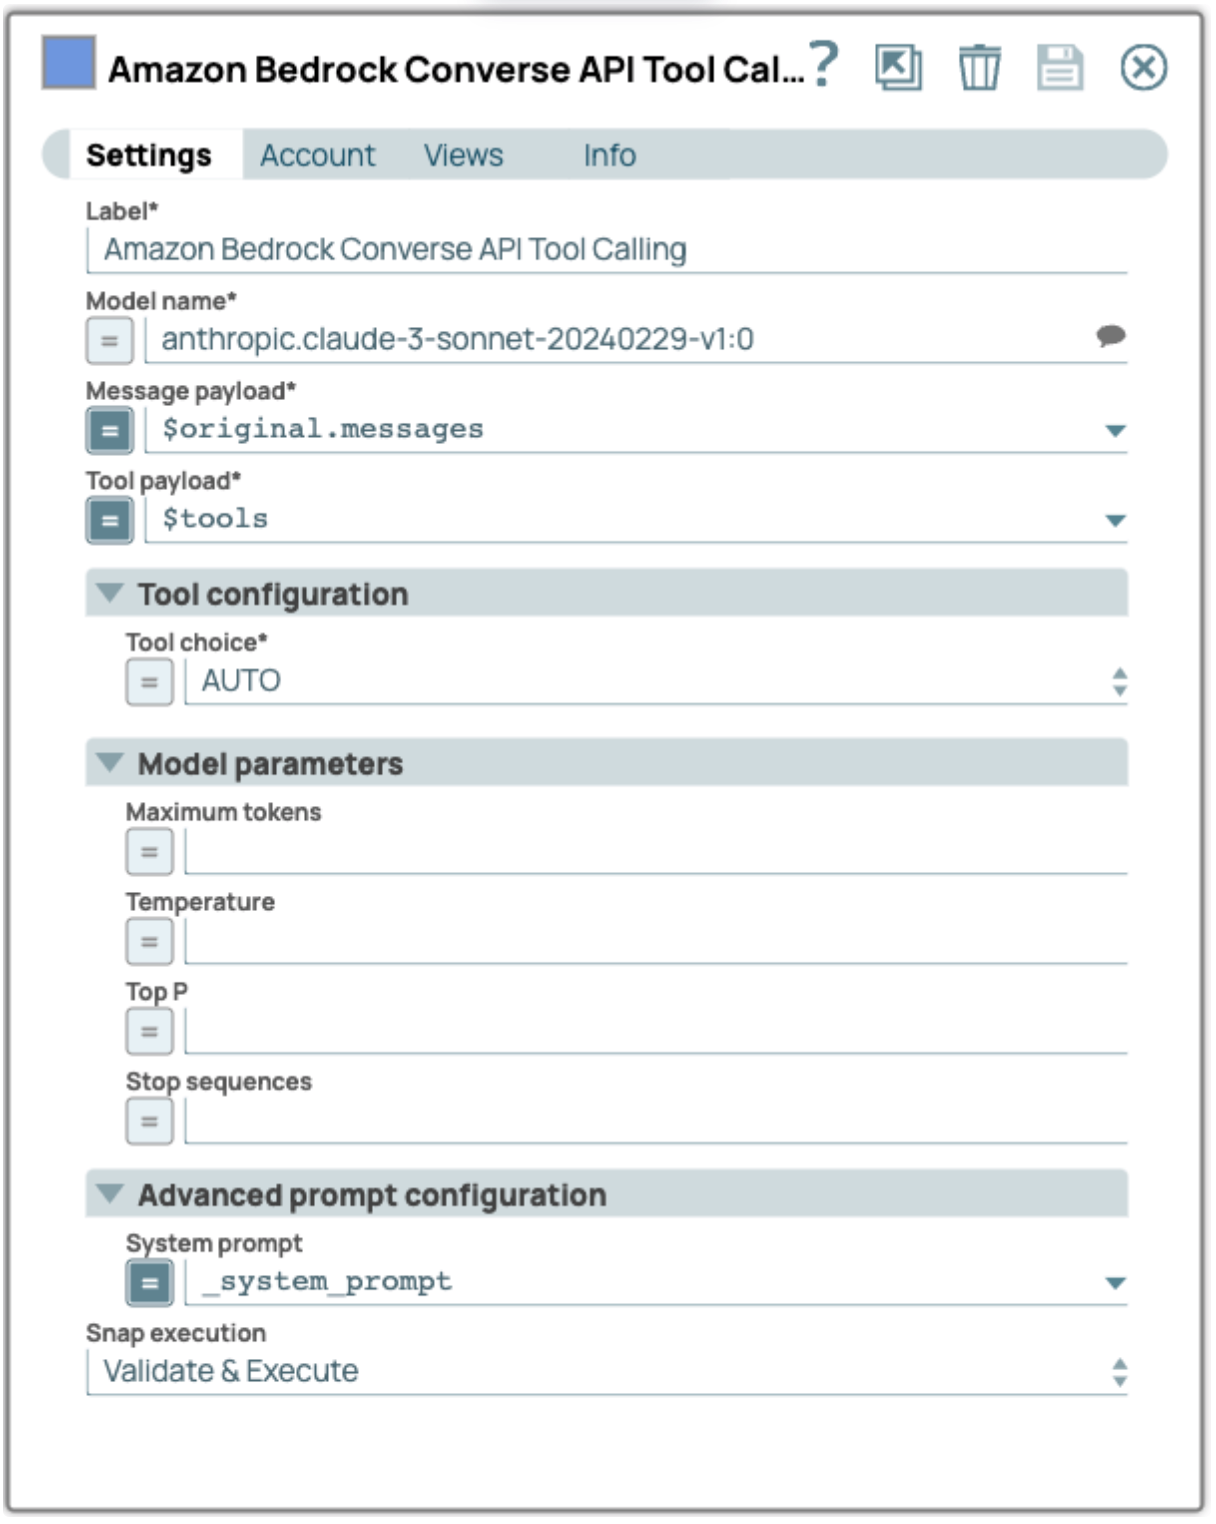Viewport: 1216px width, 1524px height.
Task: Close the snap settings dialog
Action: [1143, 68]
